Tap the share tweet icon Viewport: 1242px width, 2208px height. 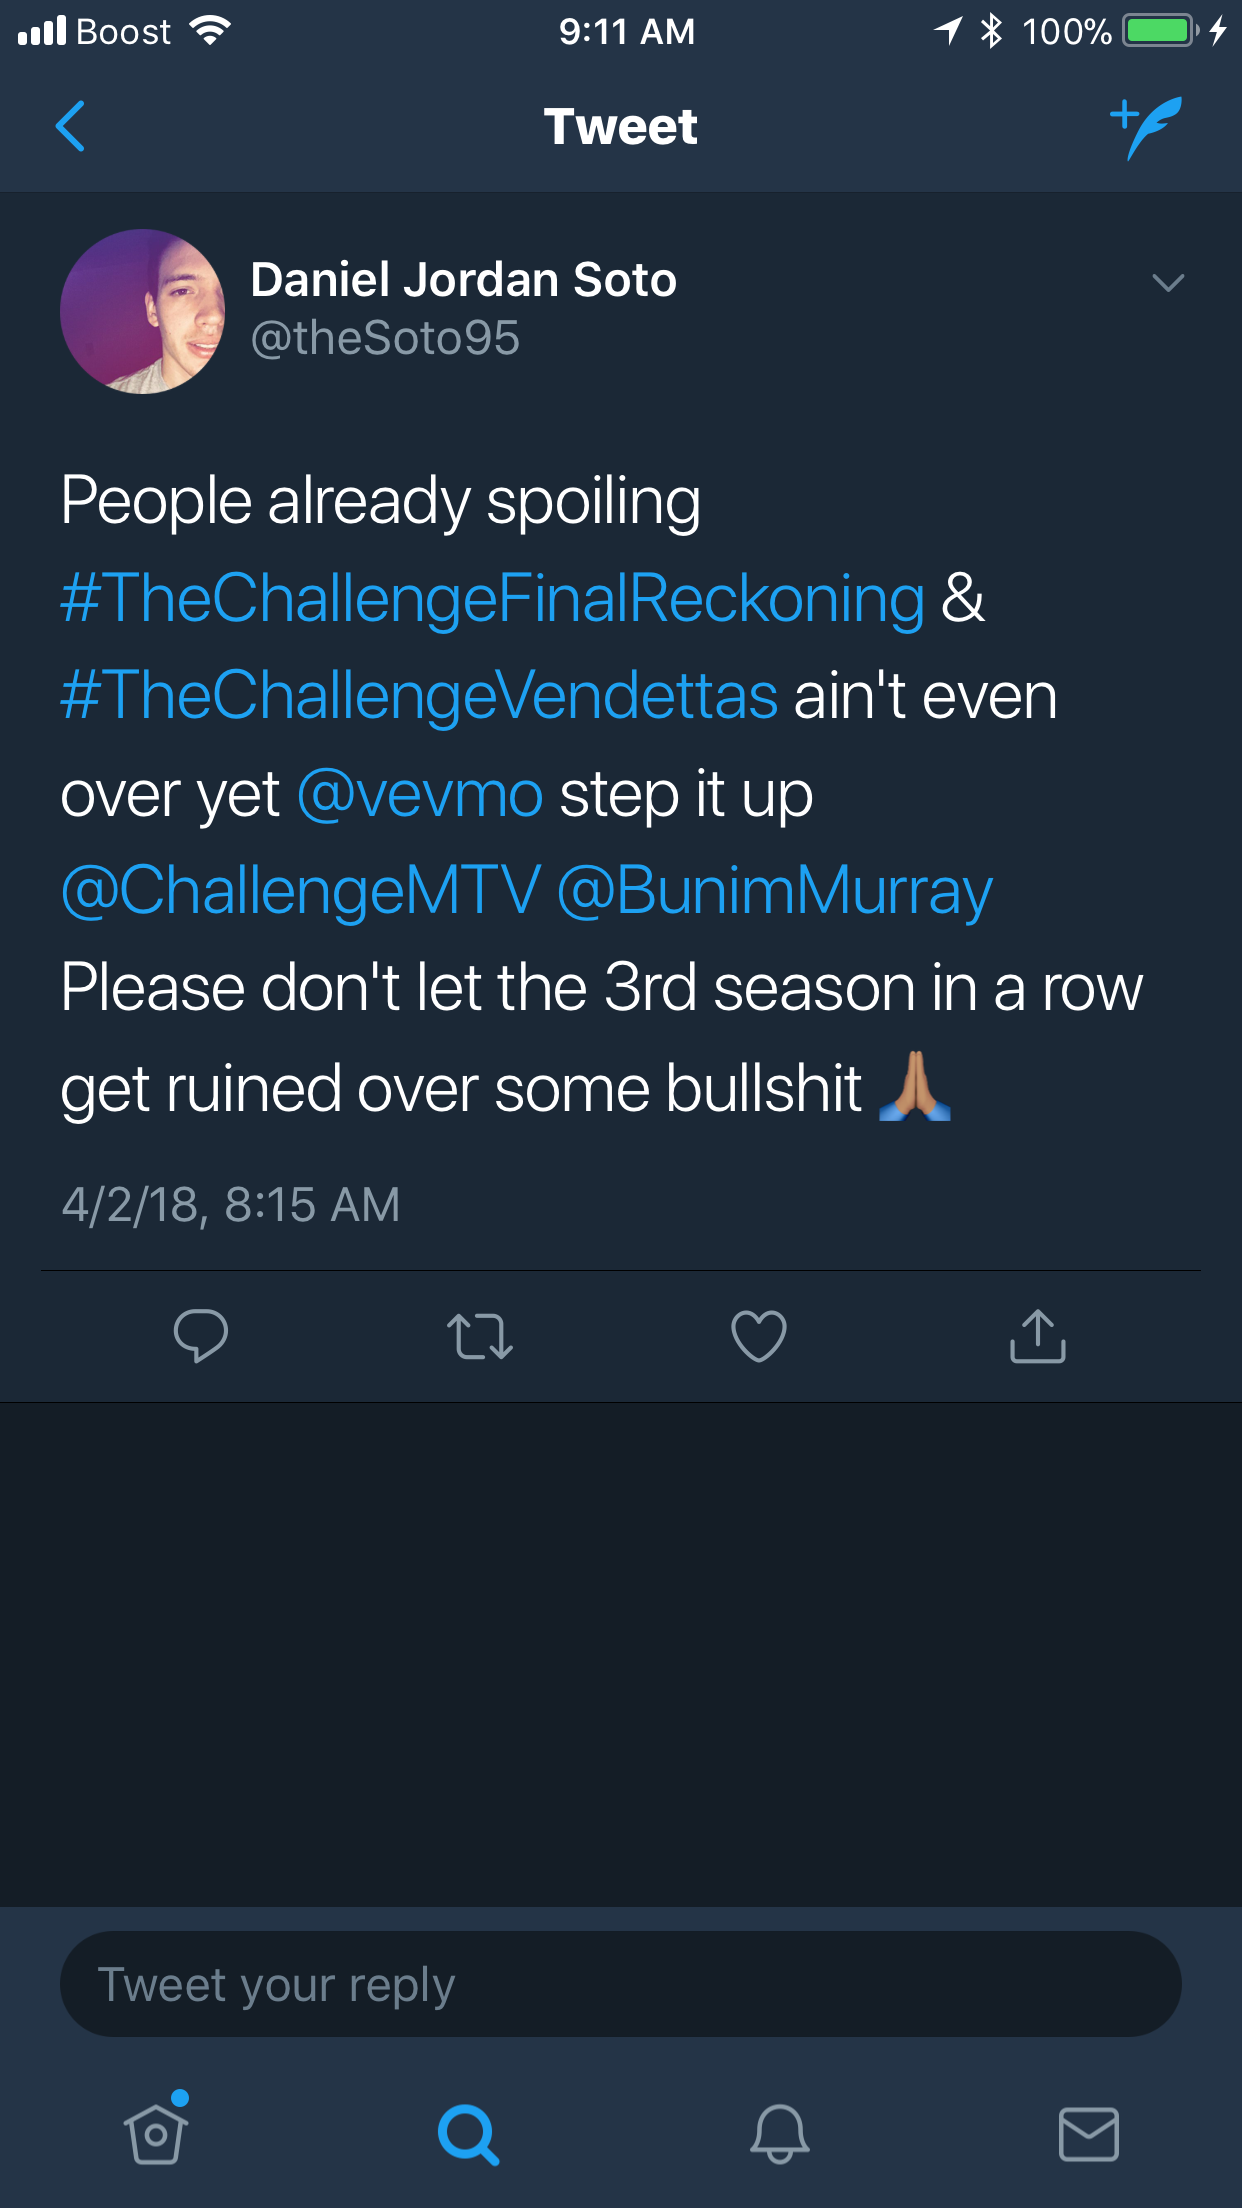tap(1038, 1336)
